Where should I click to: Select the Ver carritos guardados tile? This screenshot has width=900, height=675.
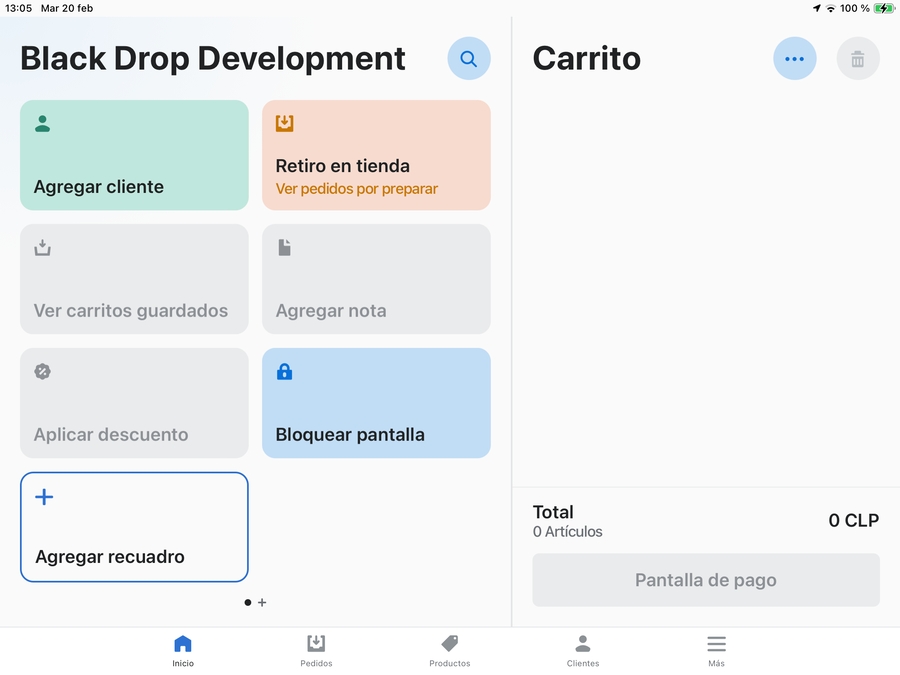[134, 279]
